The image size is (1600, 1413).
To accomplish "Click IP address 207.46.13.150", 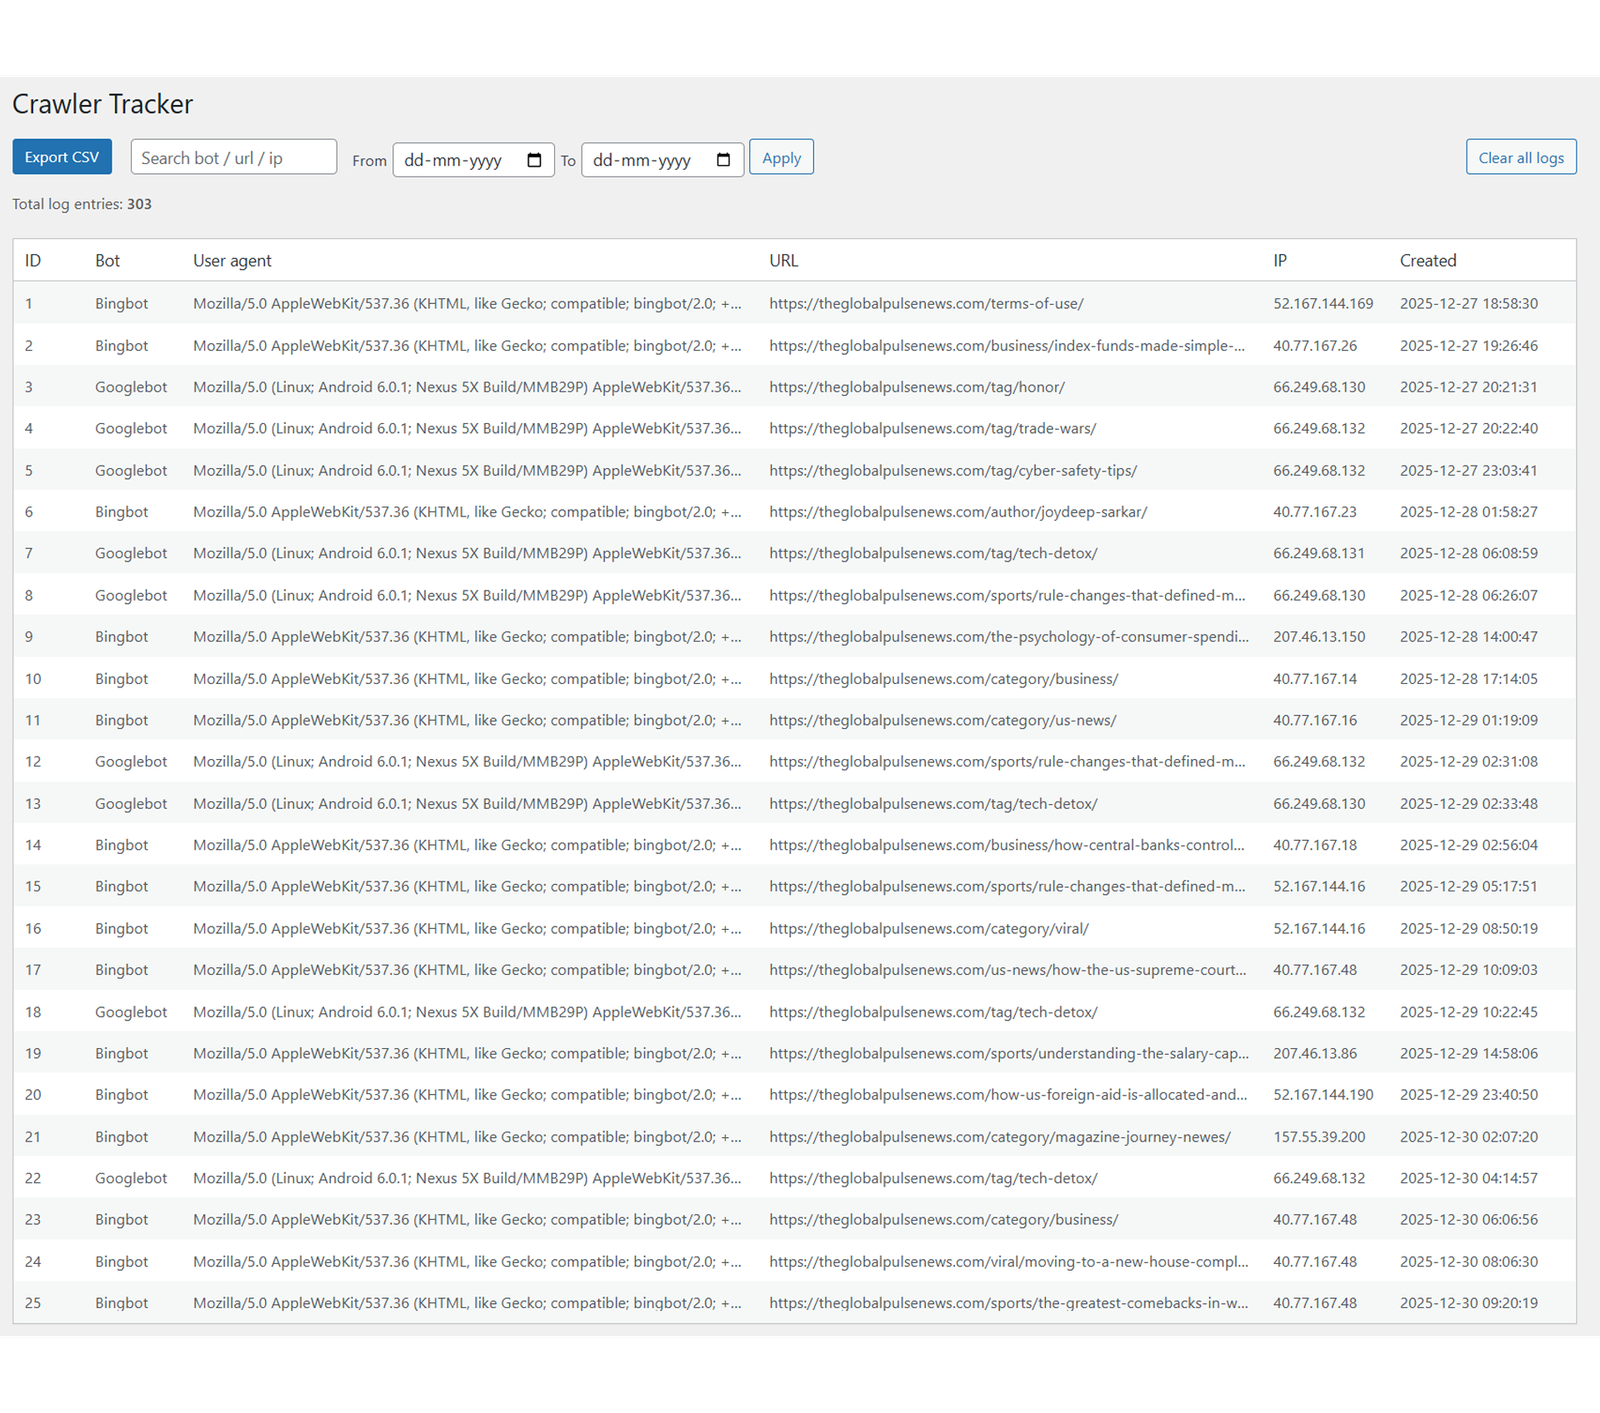I will (x=1319, y=637).
